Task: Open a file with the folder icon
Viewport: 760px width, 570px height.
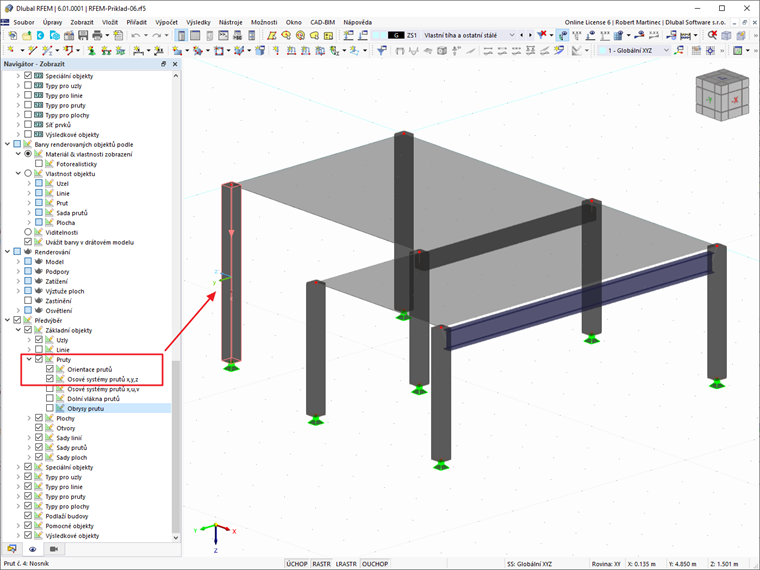Action: pyautogui.click(x=27, y=35)
